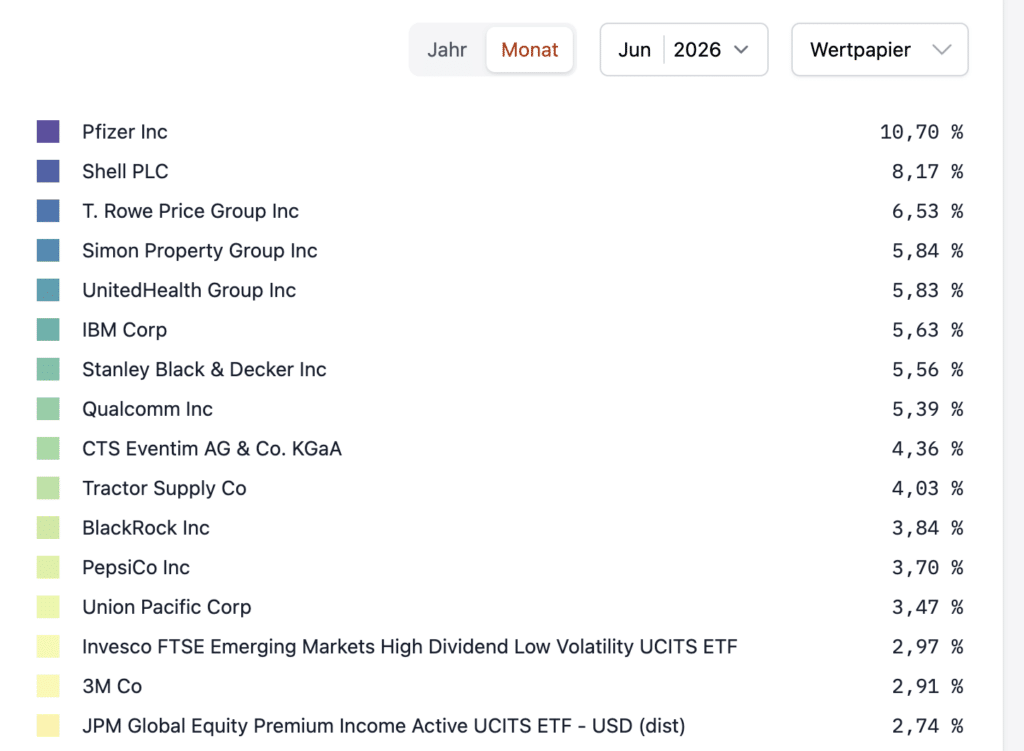Click the IBM Corp teal swatch
The width and height of the screenshot is (1024, 751).
point(48,330)
